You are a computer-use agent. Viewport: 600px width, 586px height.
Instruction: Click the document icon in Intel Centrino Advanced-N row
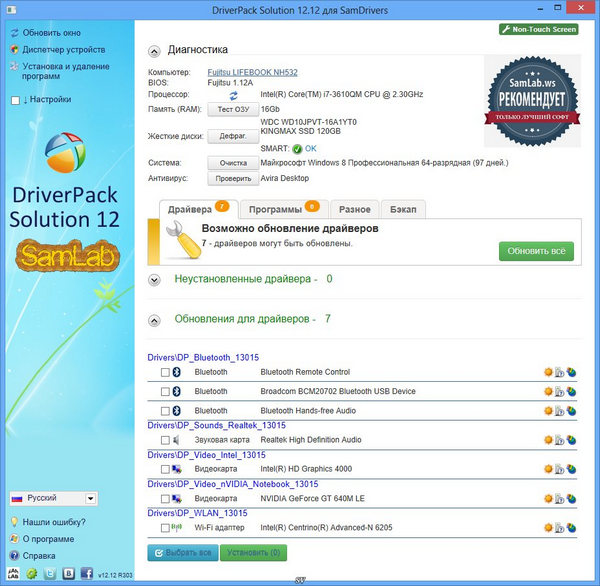(559, 528)
